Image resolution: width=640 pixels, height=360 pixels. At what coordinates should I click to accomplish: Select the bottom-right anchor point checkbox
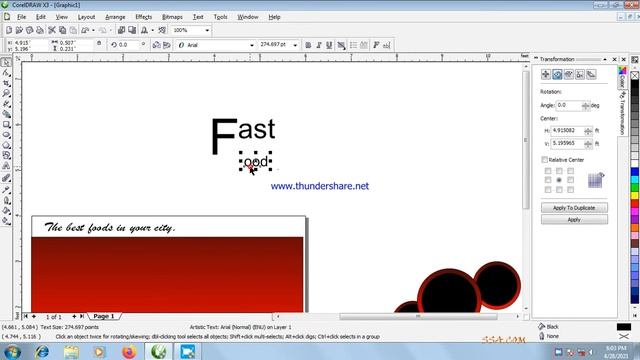pyautogui.click(x=570, y=189)
